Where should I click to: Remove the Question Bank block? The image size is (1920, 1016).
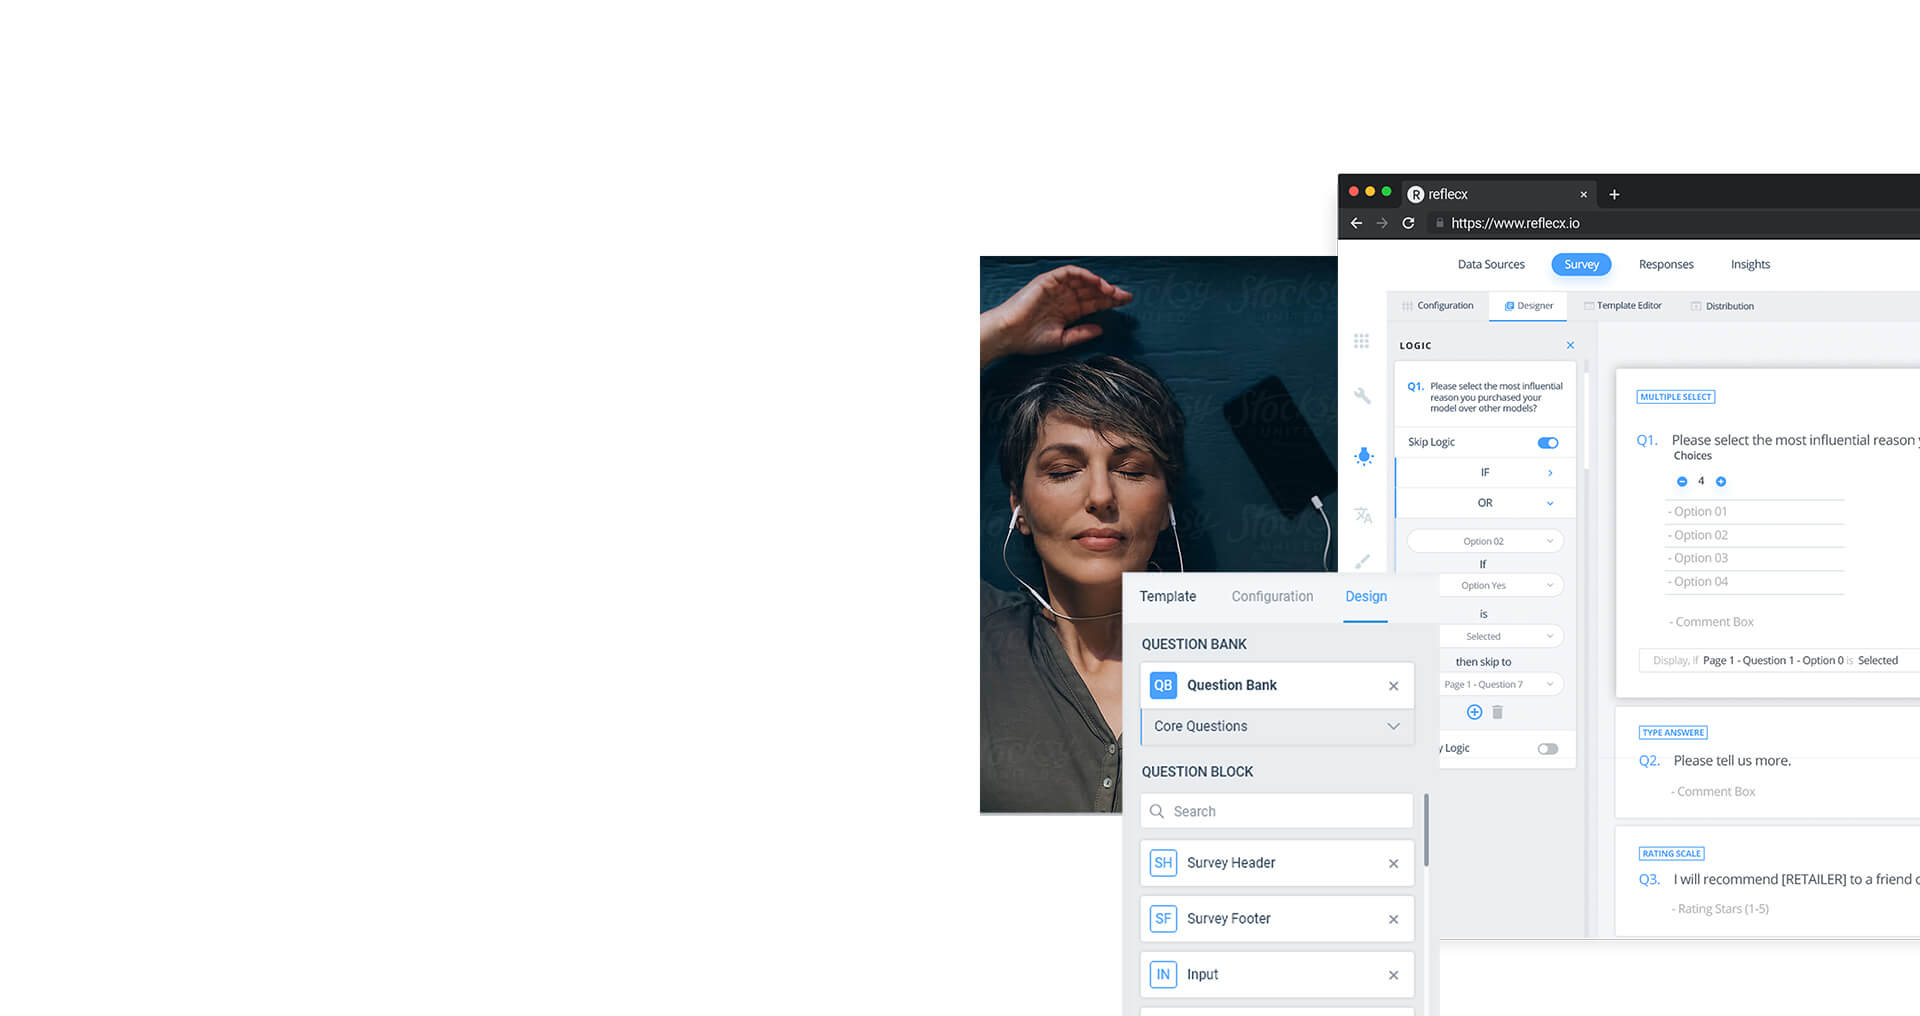1393,686
